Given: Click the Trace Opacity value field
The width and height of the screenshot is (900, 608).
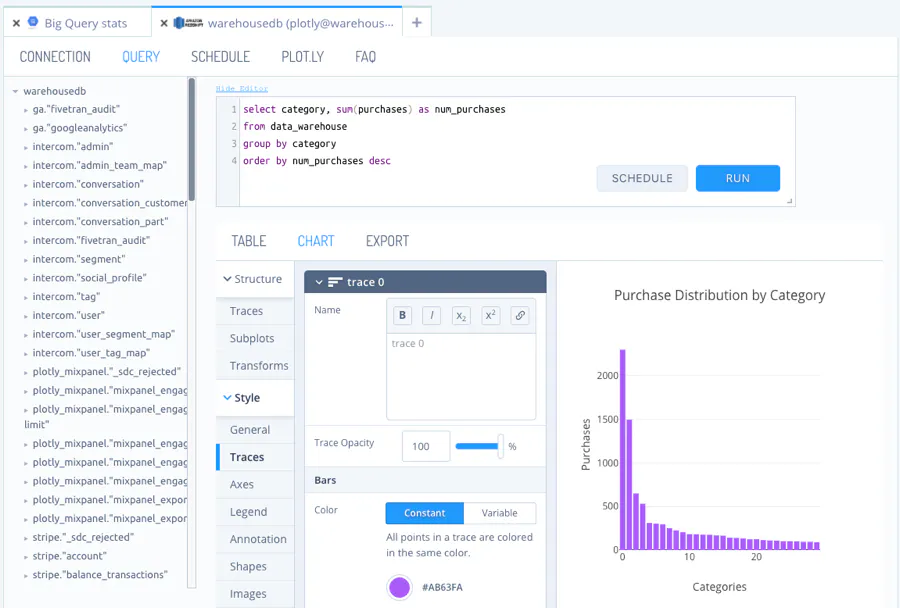Looking at the screenshot, I should [x=425, y=446].
